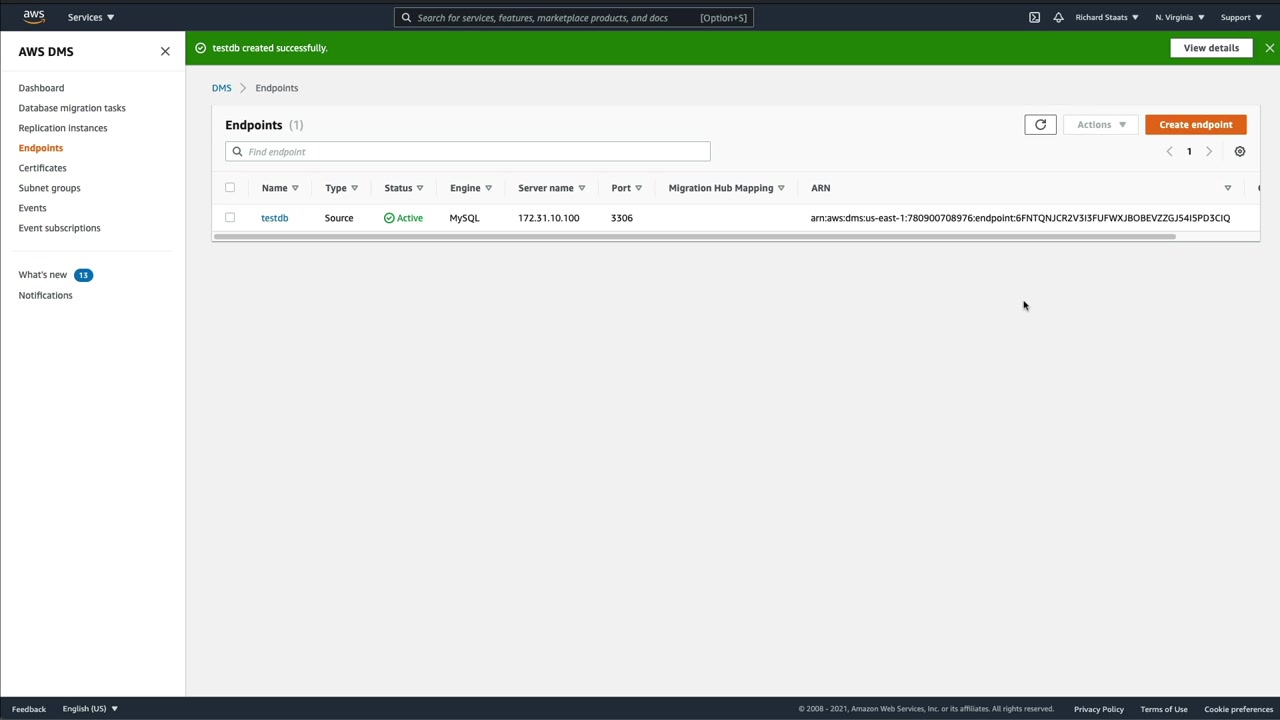The width and height of the screenshot is (1280, 720).
Task: Go to previous page of endpoints
Action: [x=1169, y=152]
